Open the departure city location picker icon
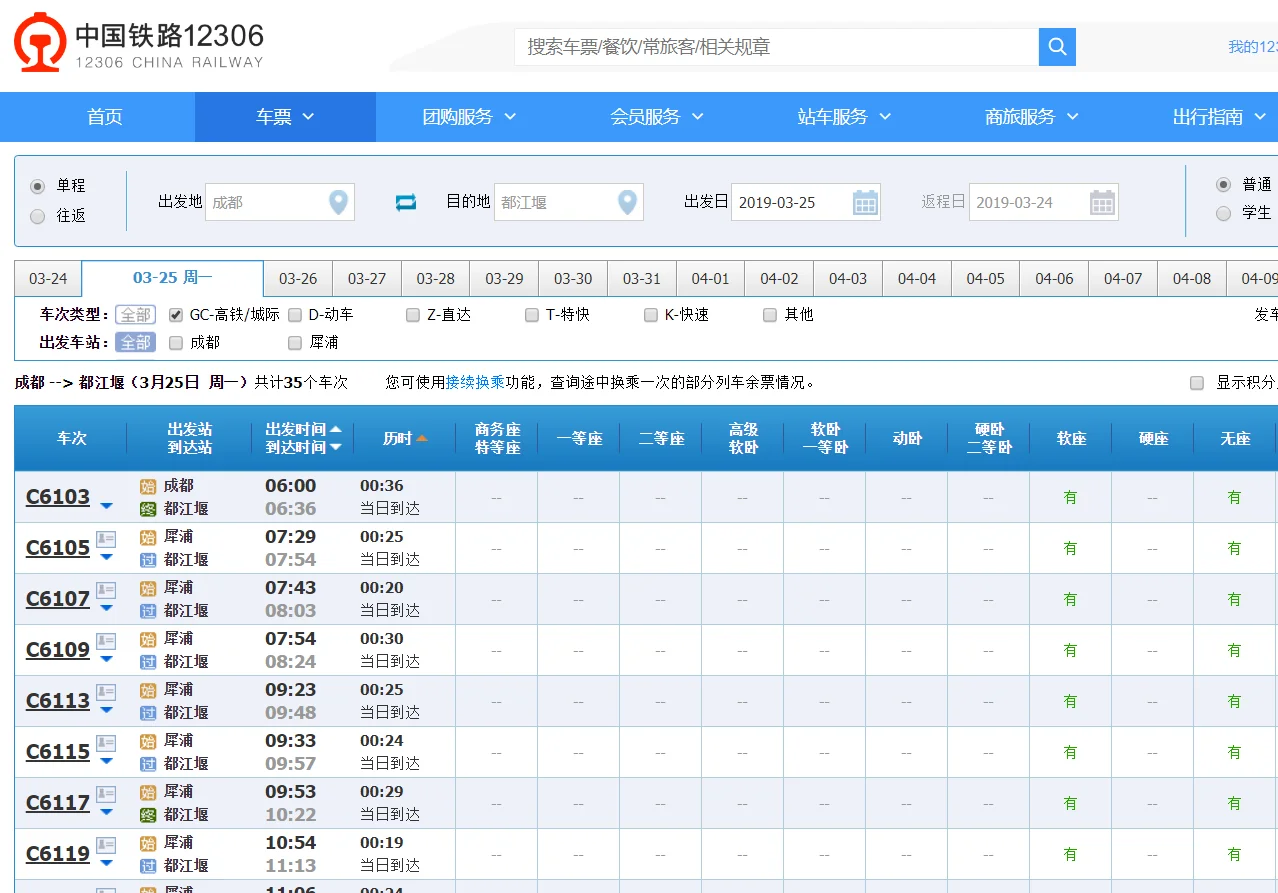The height and width of the screenshot is (893, 1278). [x=340, y=202]
